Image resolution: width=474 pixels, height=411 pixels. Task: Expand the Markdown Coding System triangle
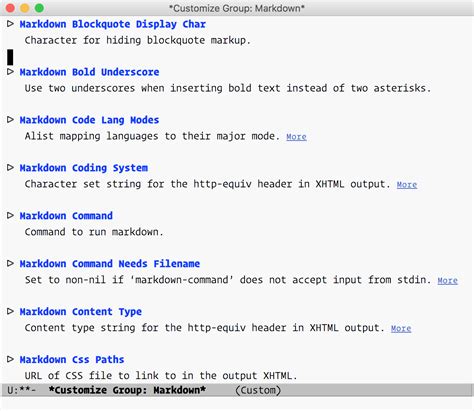point(10,167)
